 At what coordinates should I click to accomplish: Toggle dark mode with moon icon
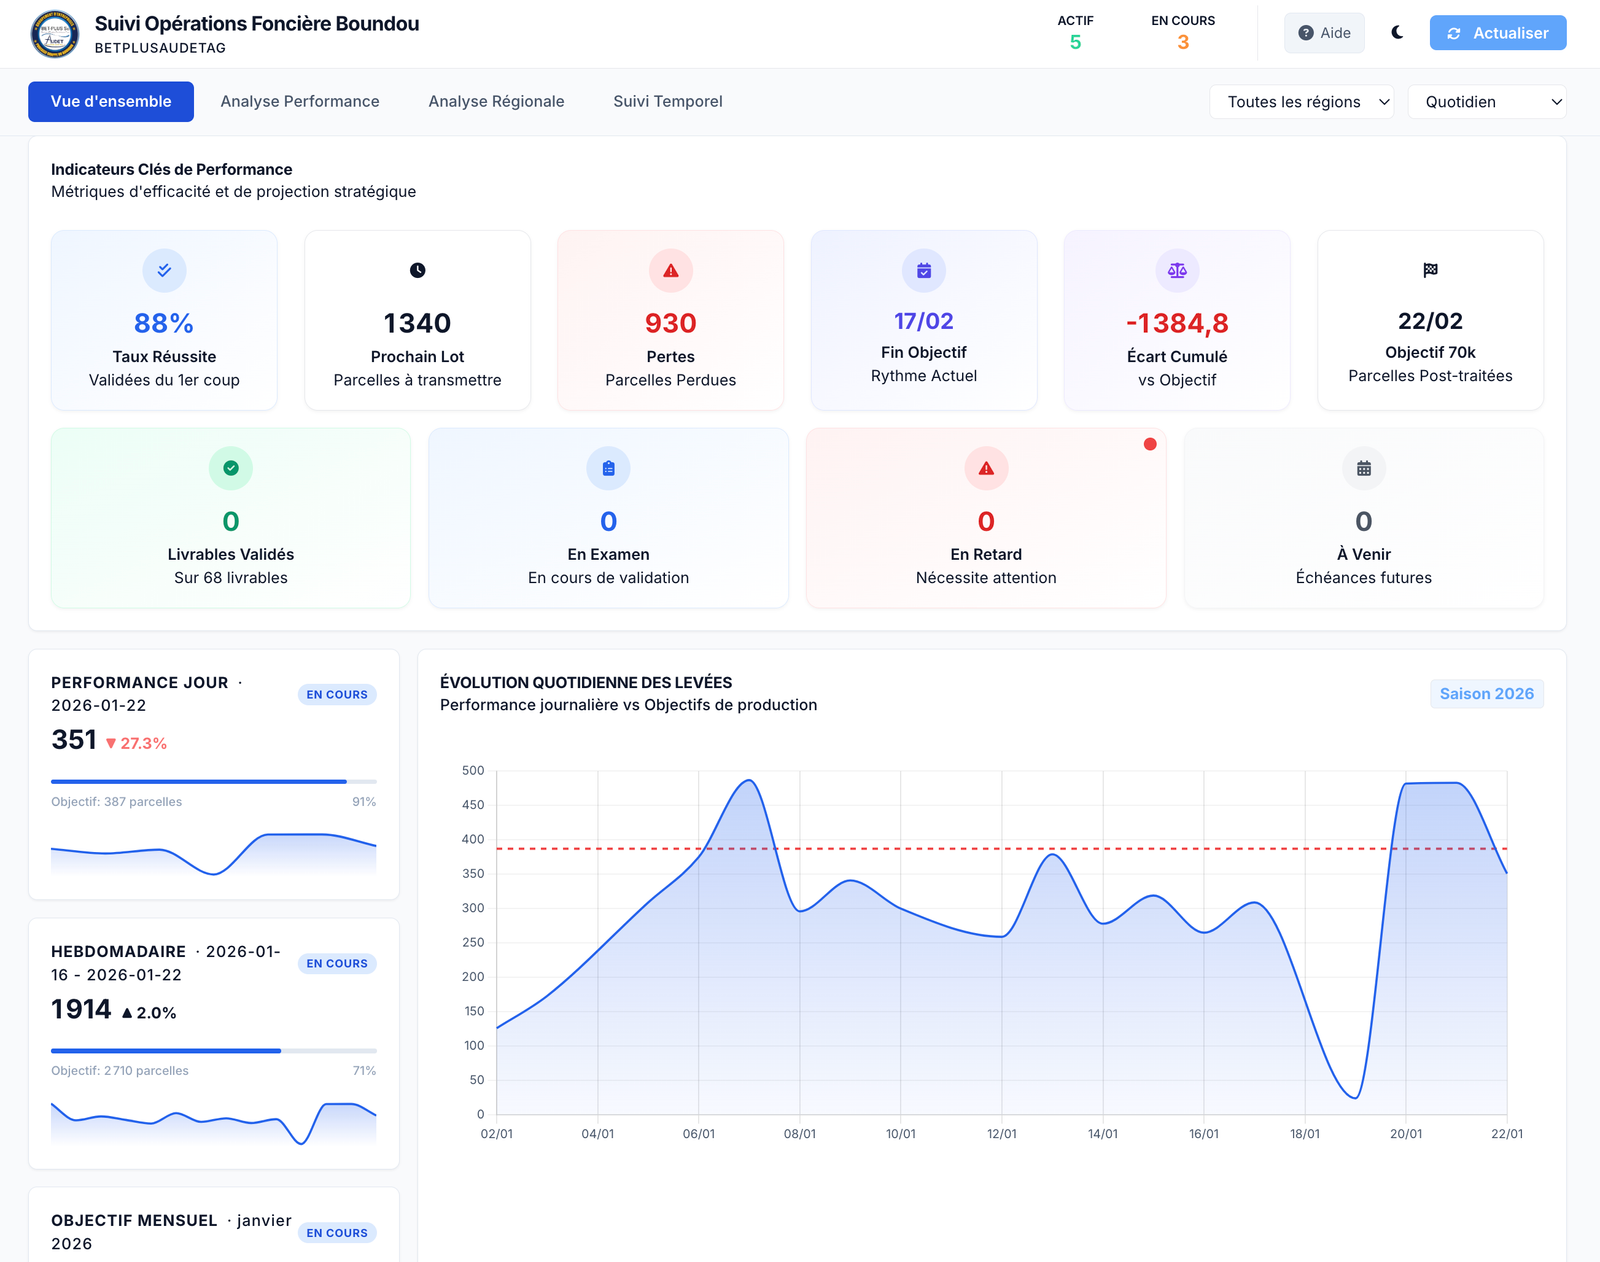click(x=1397, y=33)
